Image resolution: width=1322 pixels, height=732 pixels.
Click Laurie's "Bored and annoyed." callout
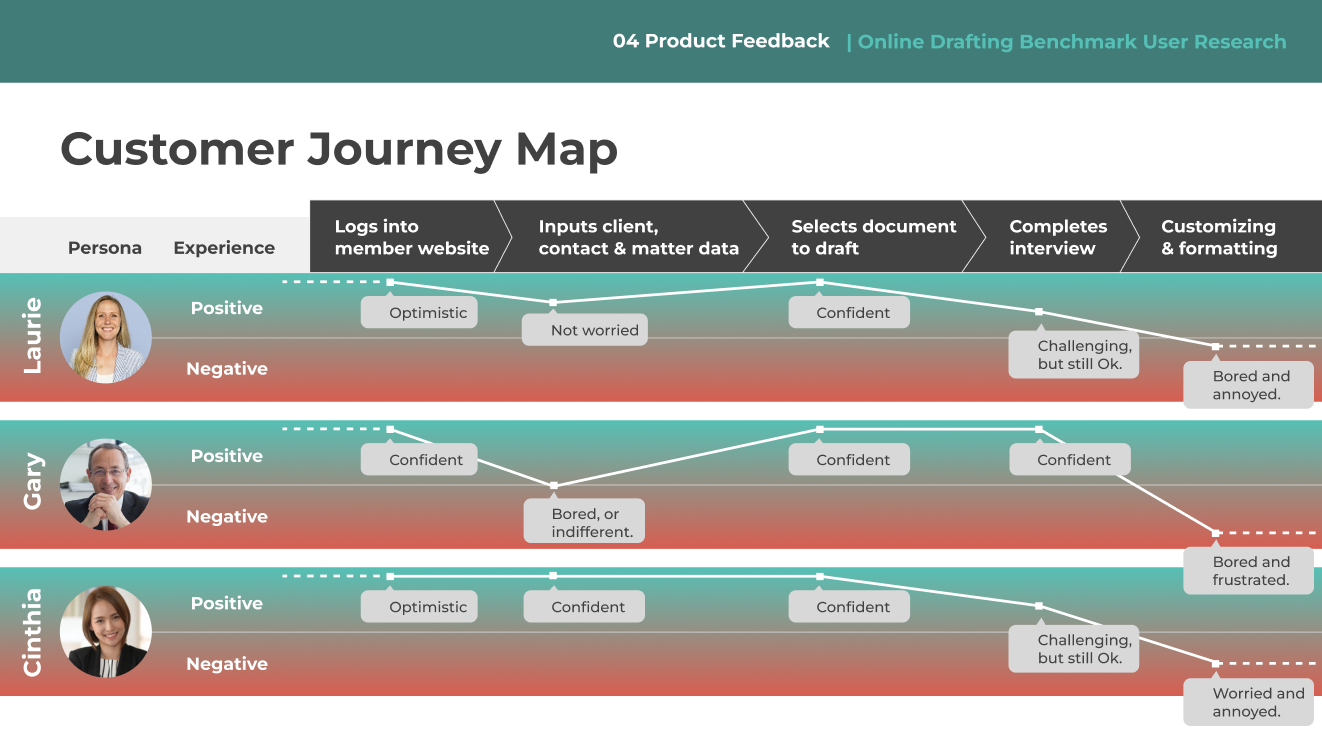coord(1248,385)
